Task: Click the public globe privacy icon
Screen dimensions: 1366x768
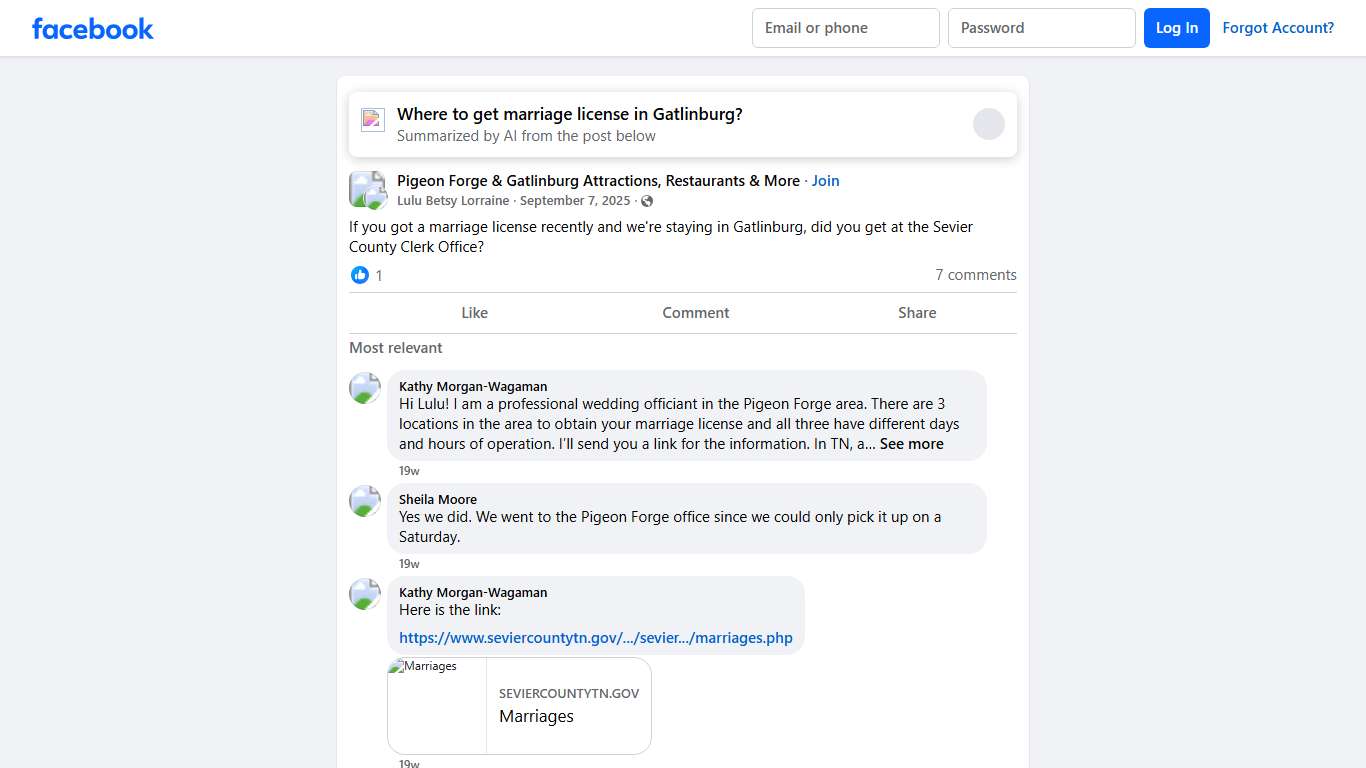Action: coord(647,201)
